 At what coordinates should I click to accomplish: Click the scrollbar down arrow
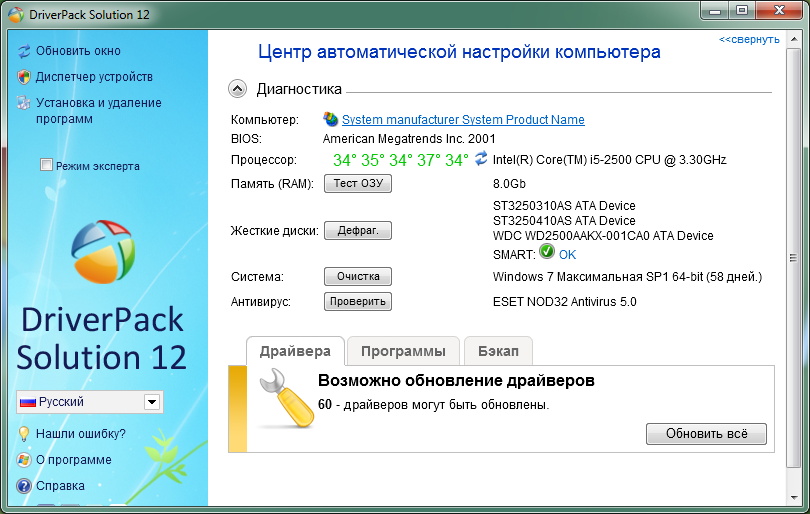(x=793, y=498)
